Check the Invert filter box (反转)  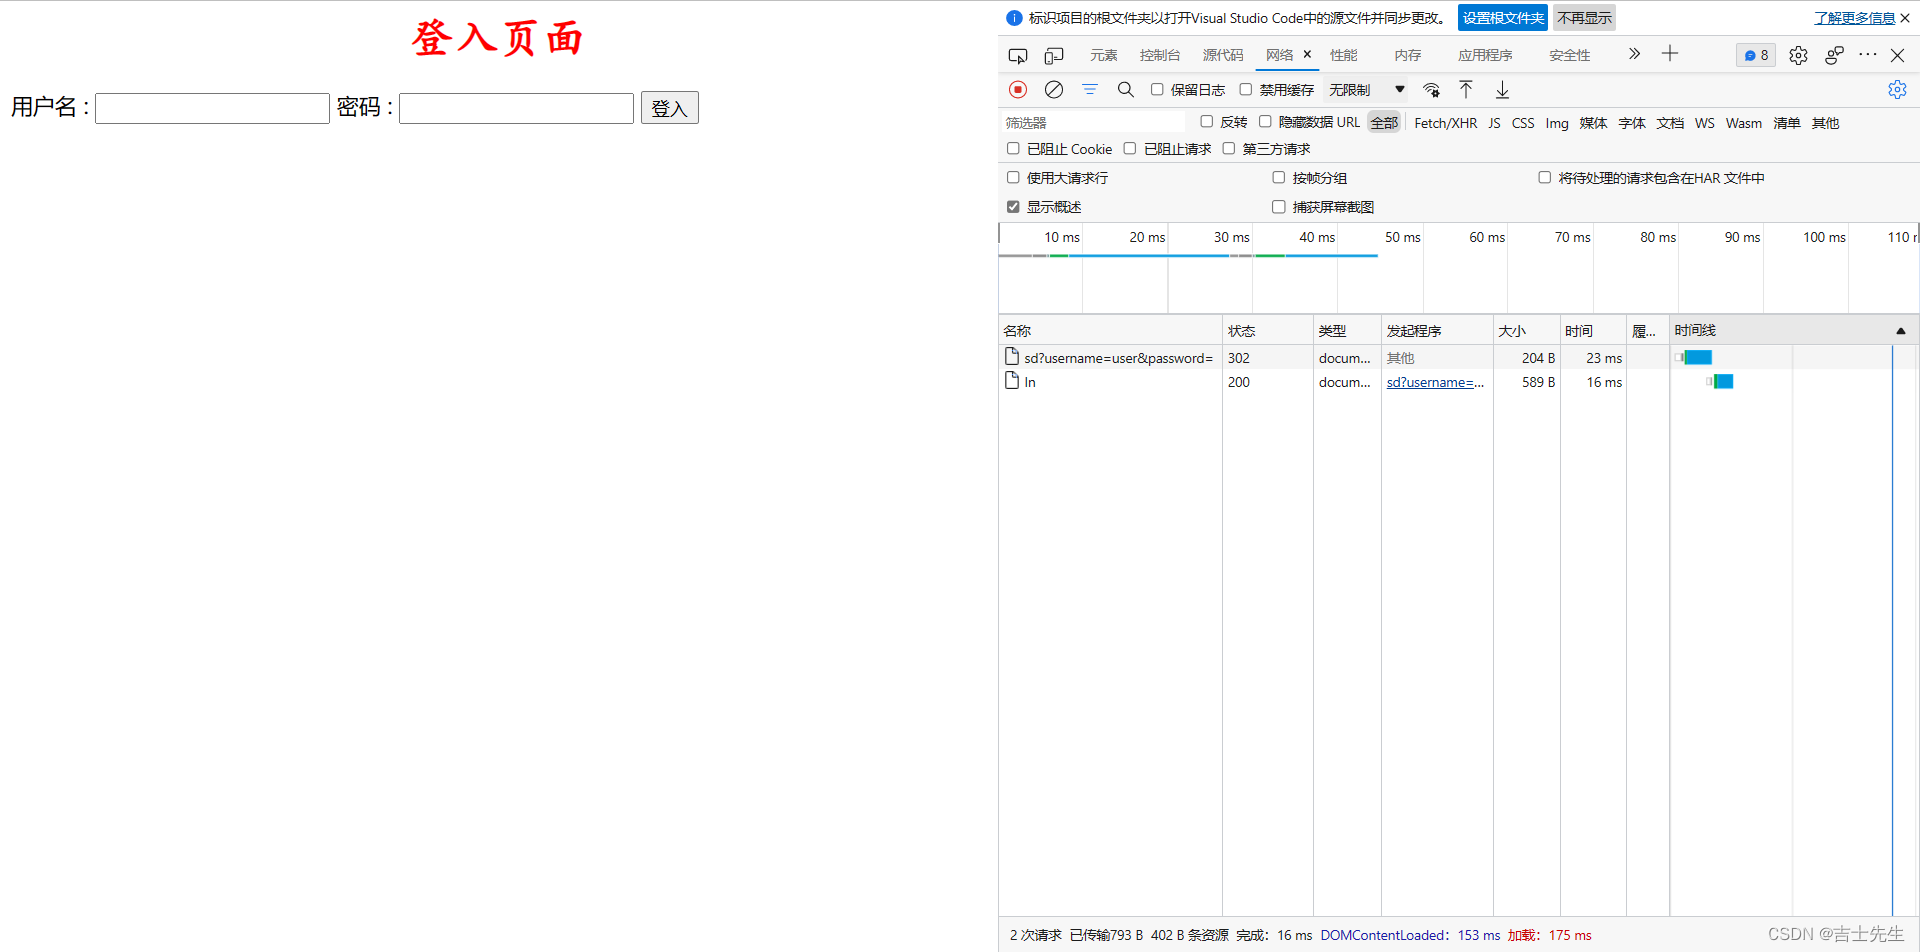(1207, 122)
